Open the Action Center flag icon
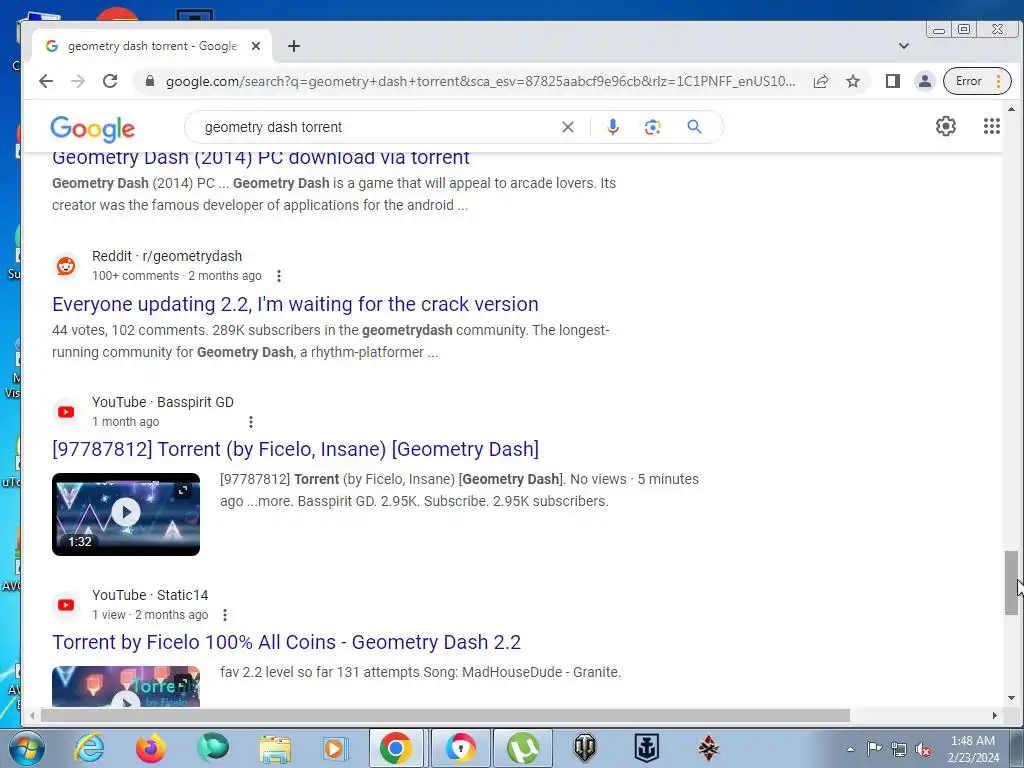The width and height of the screenshot is (1024, 768). tap(874, 749)
